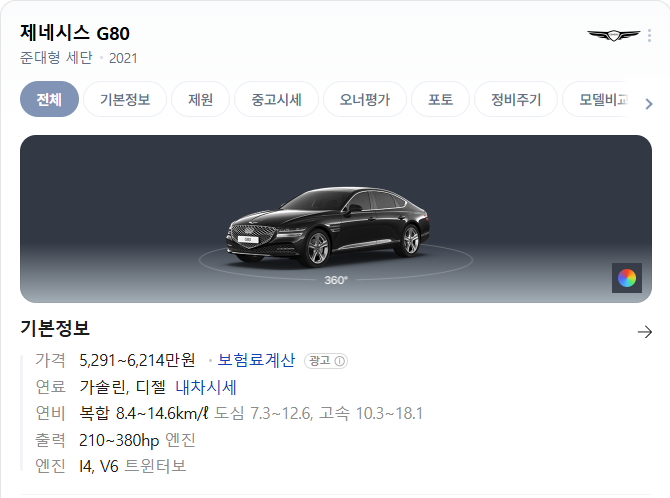Open the 오너평가 tab
Screen dimensions: 670x498
coord(364,99)
